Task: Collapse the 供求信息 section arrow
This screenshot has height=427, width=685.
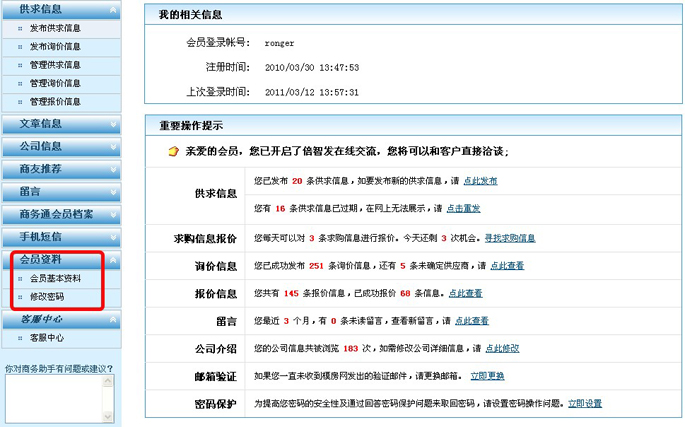Action: pyautogui.click(x=113, y=9)
